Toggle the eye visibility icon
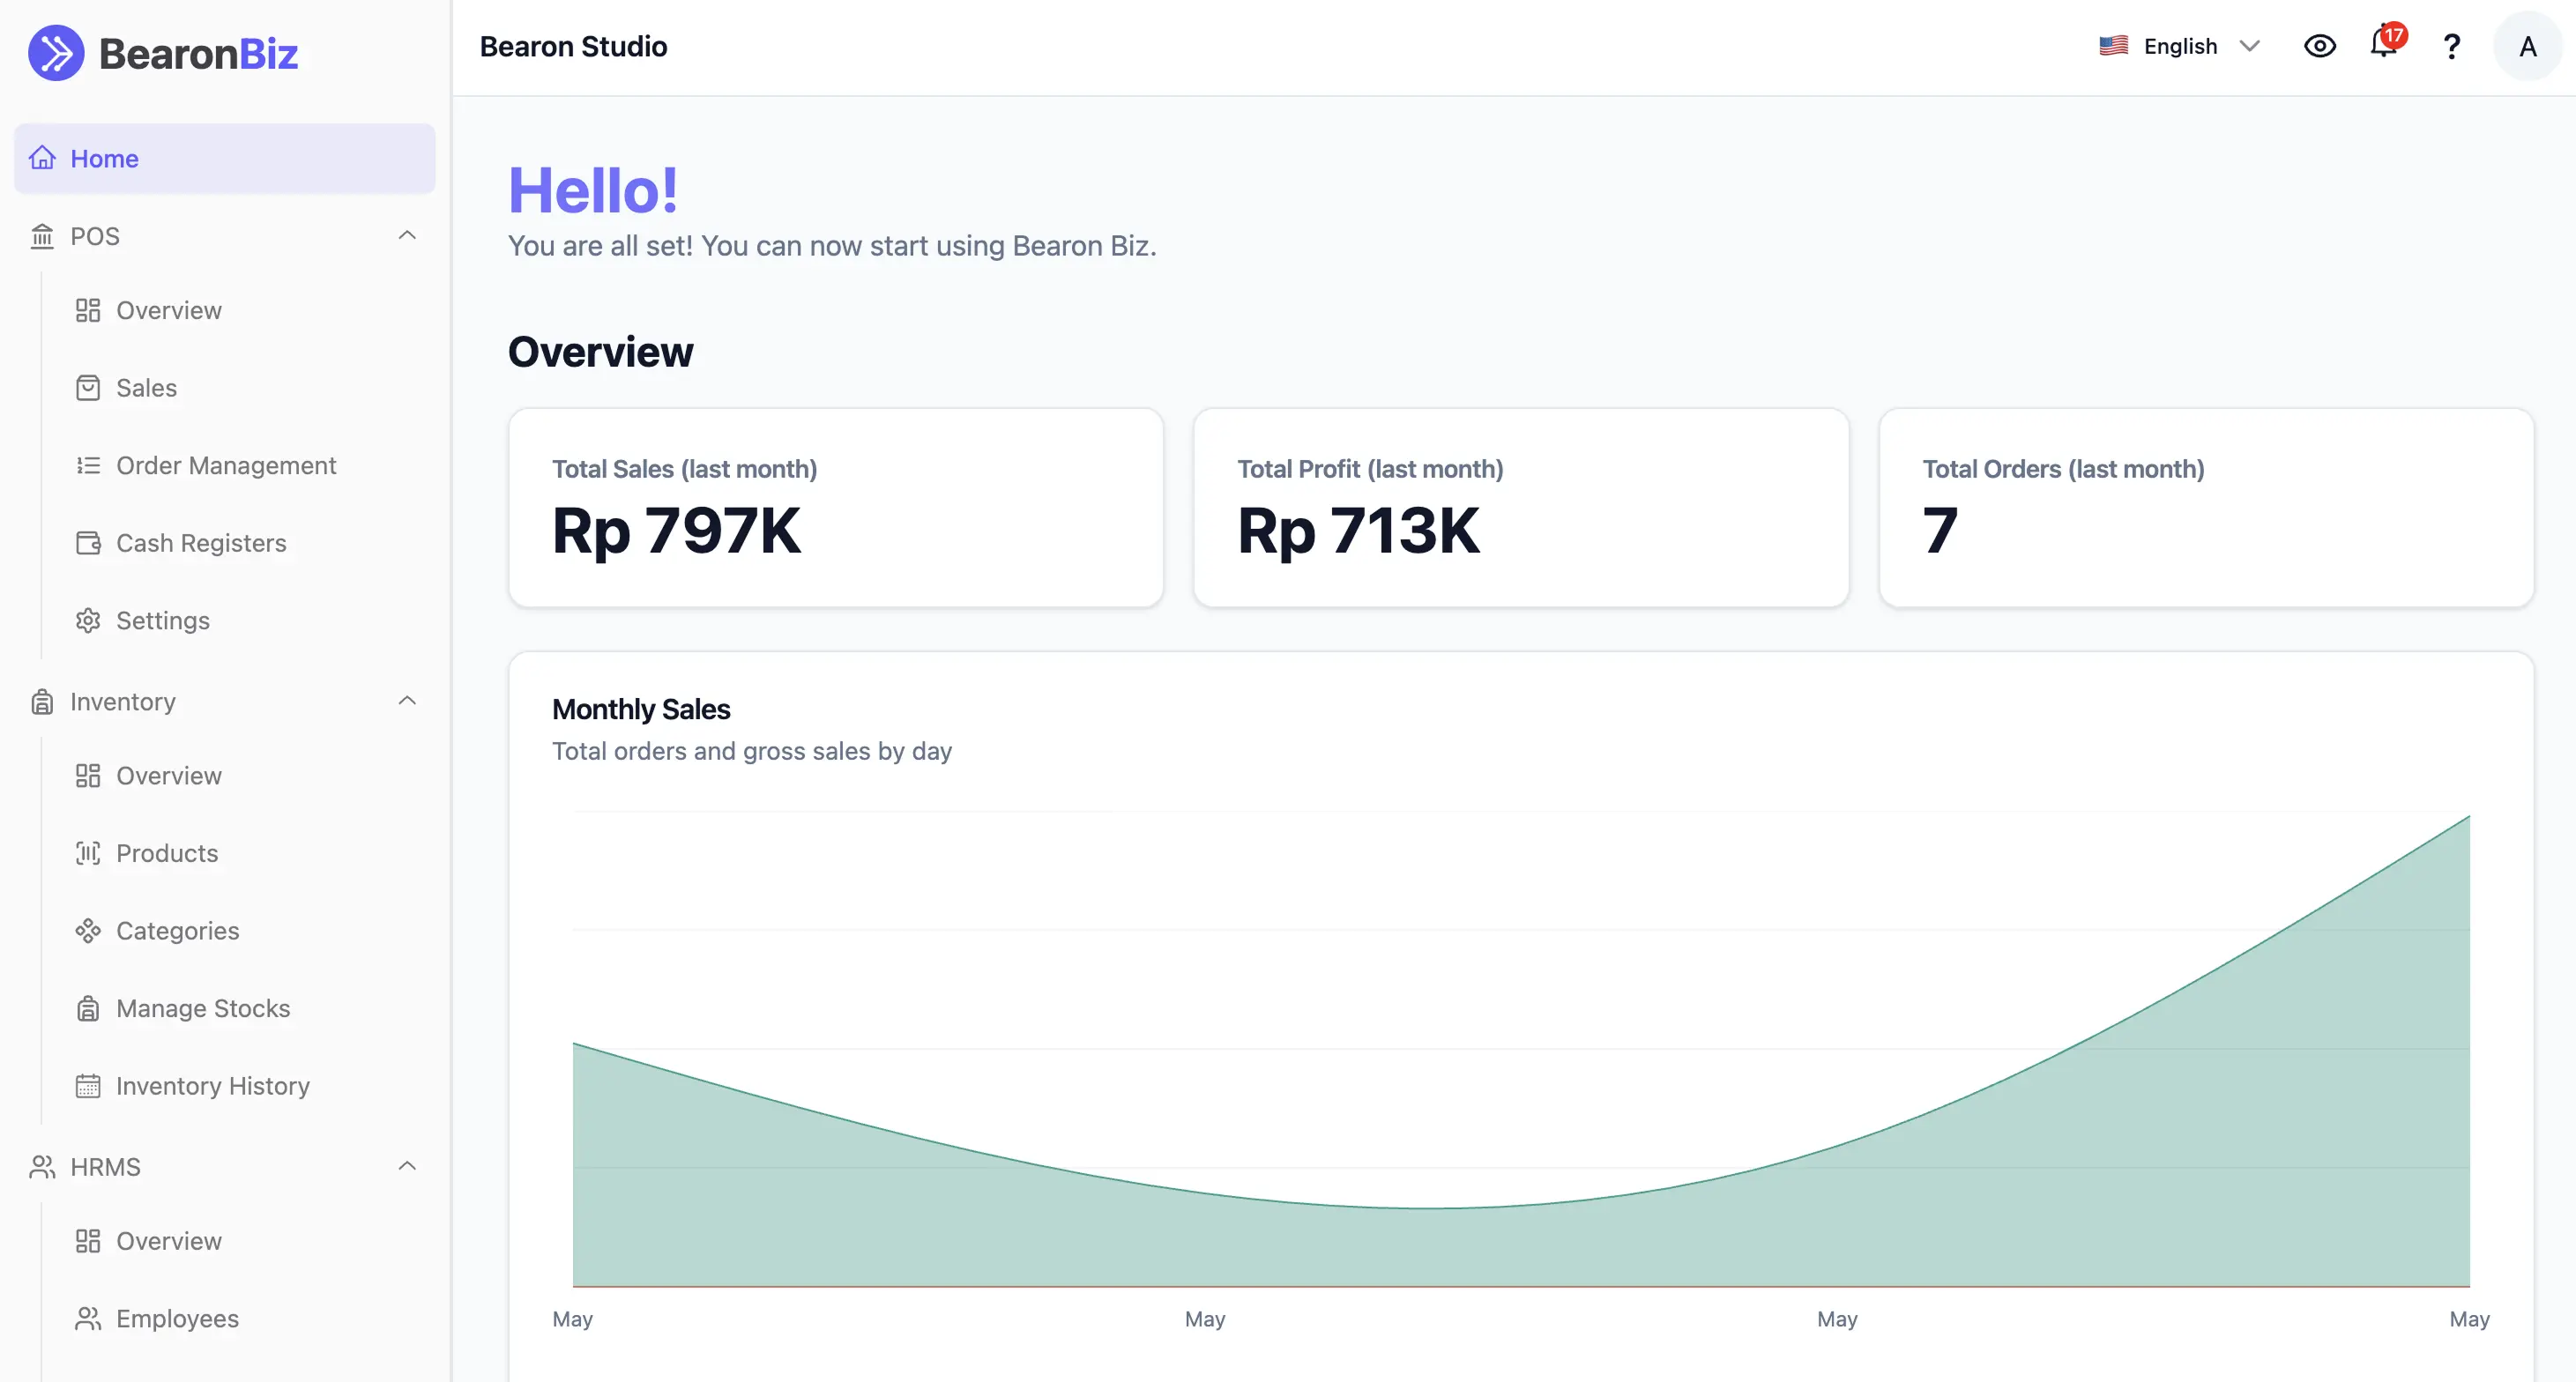The height and width of the screenshot is (1382, 2576). click(2319, 46)
